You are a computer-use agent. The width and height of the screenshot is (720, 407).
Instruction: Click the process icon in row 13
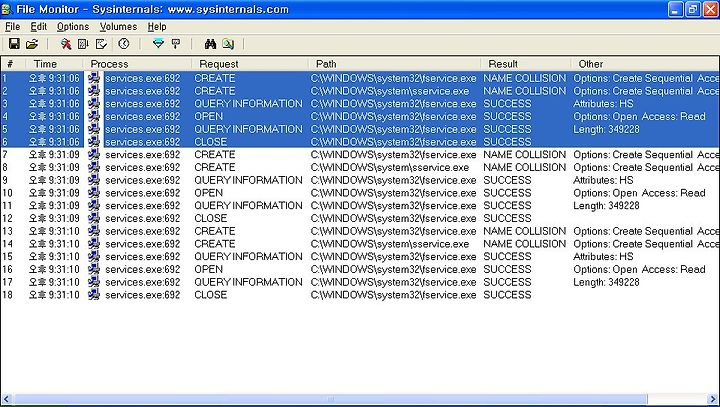(94, 231)
